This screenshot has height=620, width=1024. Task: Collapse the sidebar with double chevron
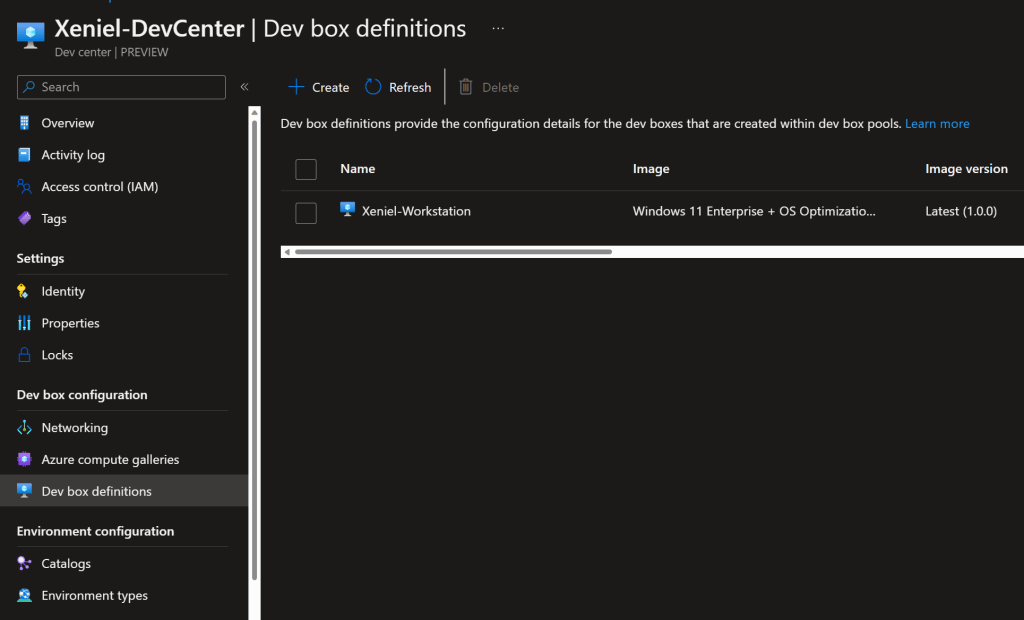coord(244,87)
